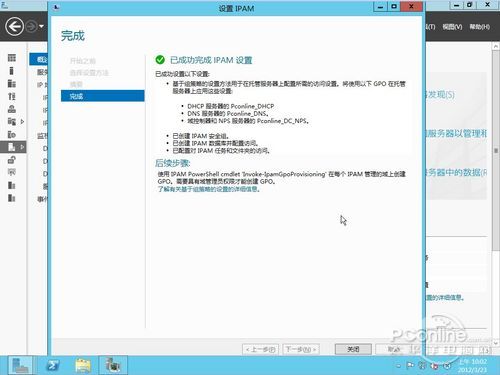500x375 pixels.
Task: Click the Action Center flag tray icon
Action: pyautogui.click(x=410, y=366)
